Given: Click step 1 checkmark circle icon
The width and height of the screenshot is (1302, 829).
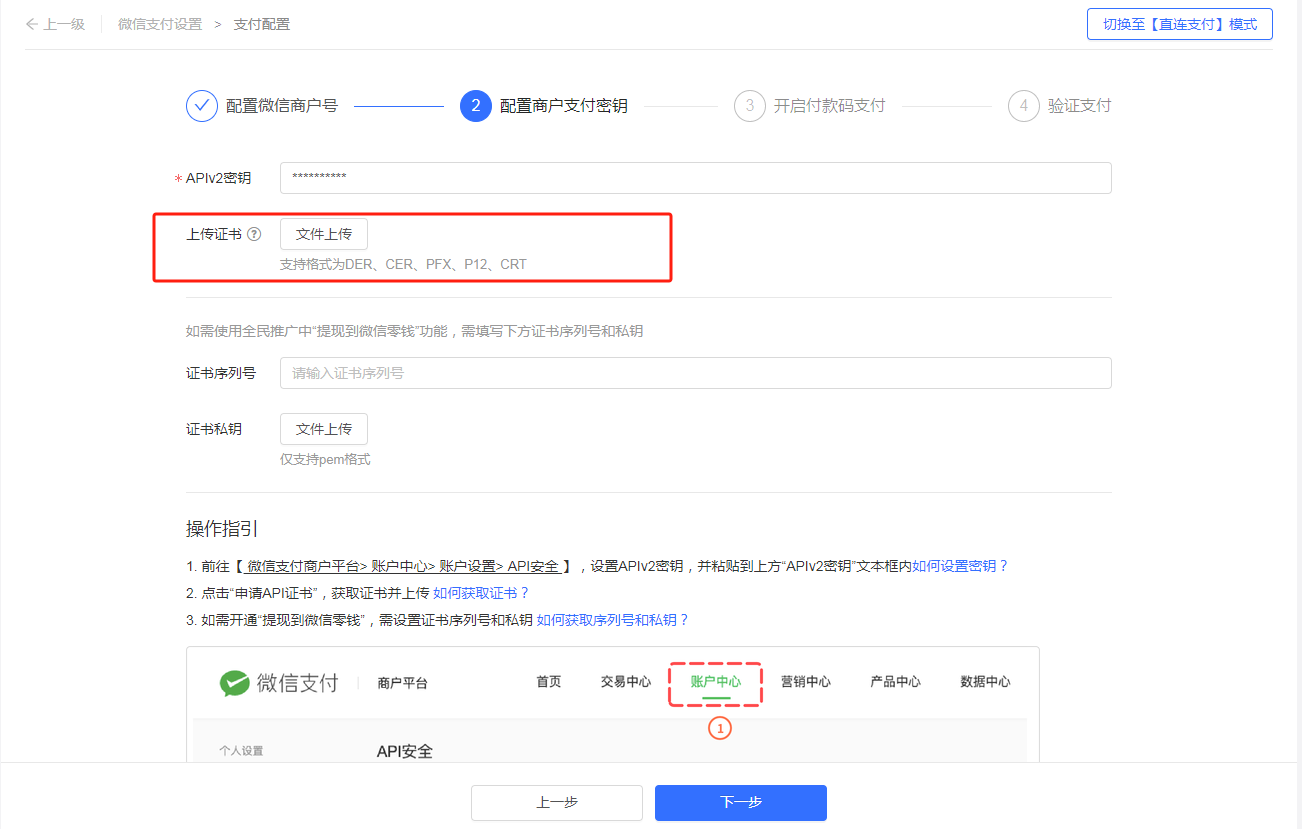Looking at the screenshot, I should tap(202, 106).
